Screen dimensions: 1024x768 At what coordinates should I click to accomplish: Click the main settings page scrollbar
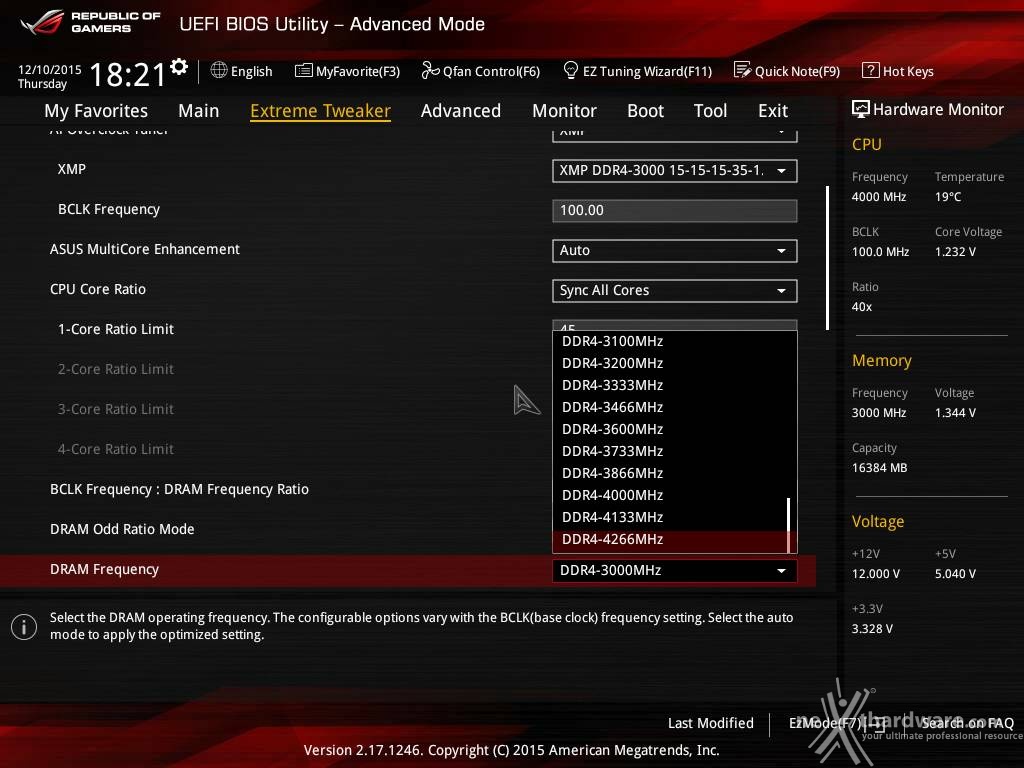click(827, 258)
